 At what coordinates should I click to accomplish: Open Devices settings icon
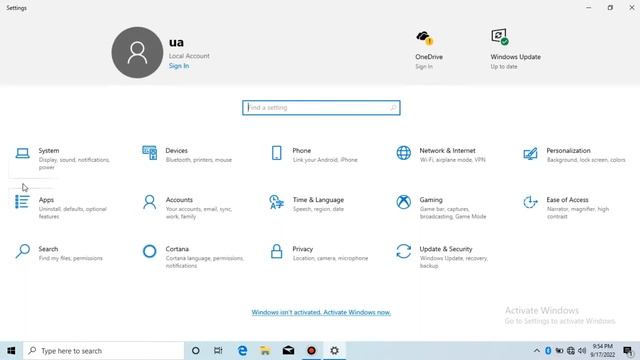click(149, 153)
